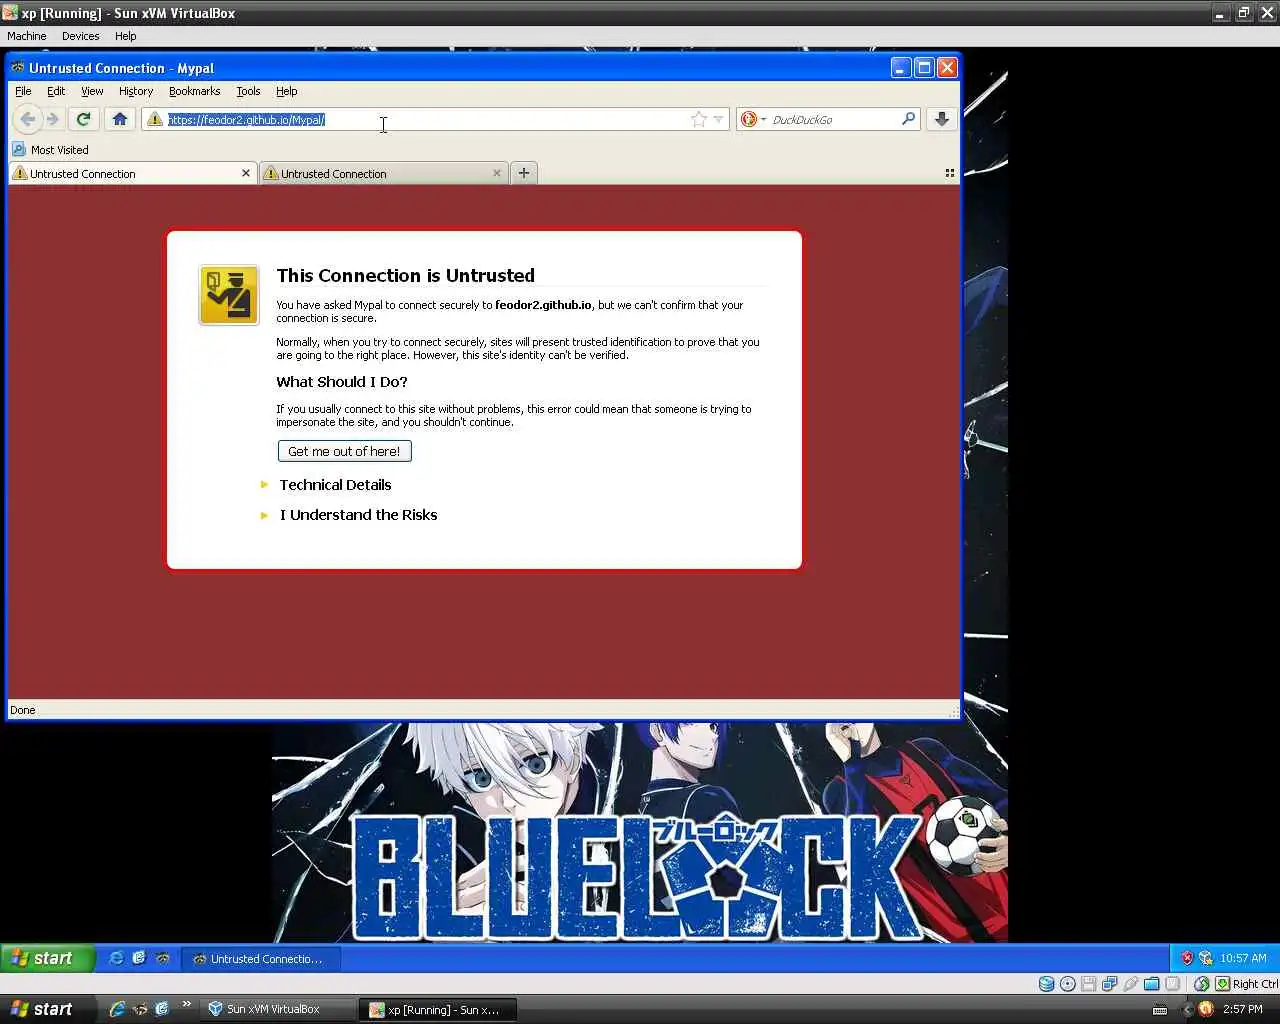Click host taskbar Internet Explorer quick launch

[117, 1009]
